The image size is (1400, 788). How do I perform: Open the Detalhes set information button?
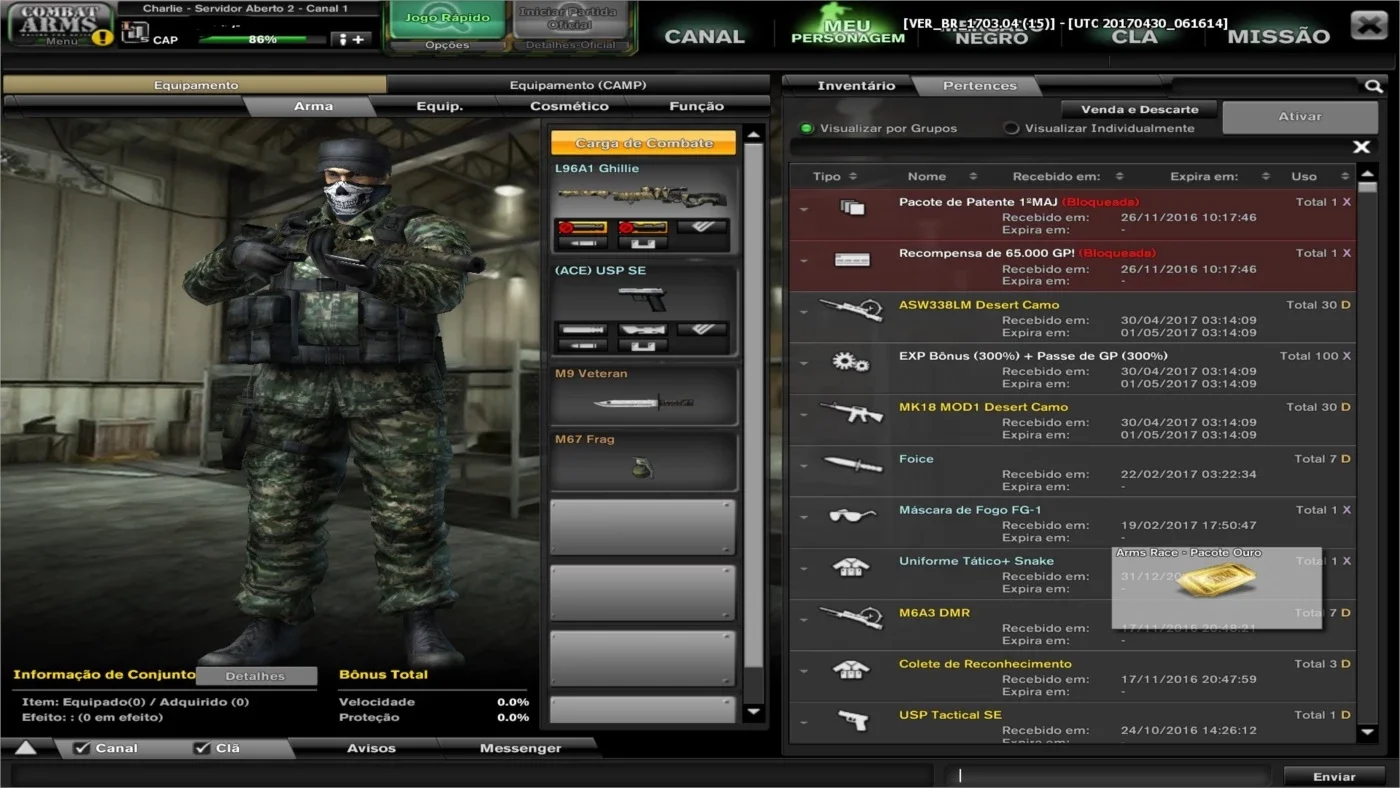coord(255,676)
